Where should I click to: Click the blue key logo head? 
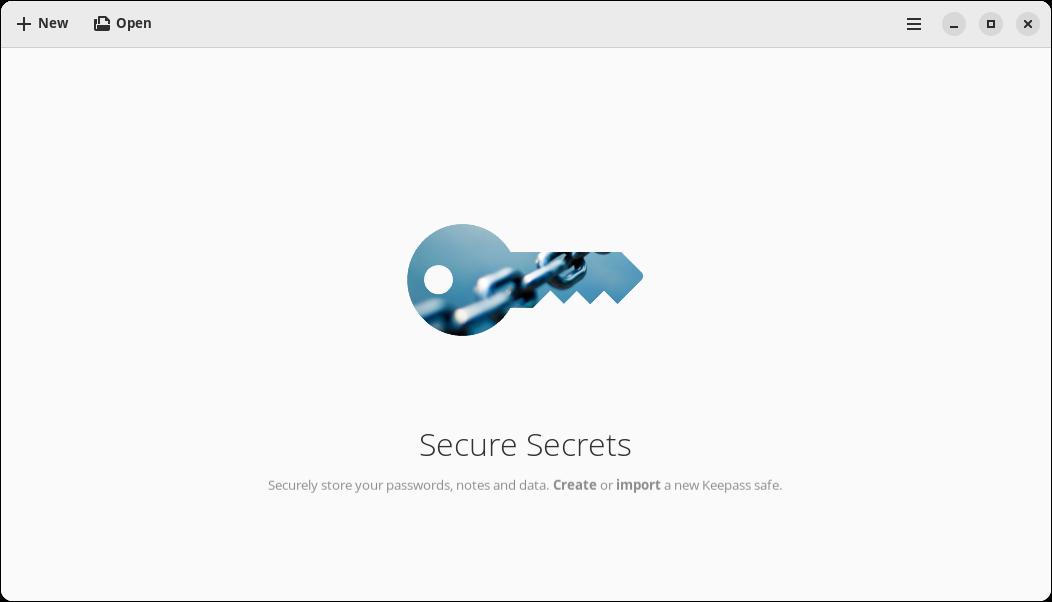[x=462, y=280]
